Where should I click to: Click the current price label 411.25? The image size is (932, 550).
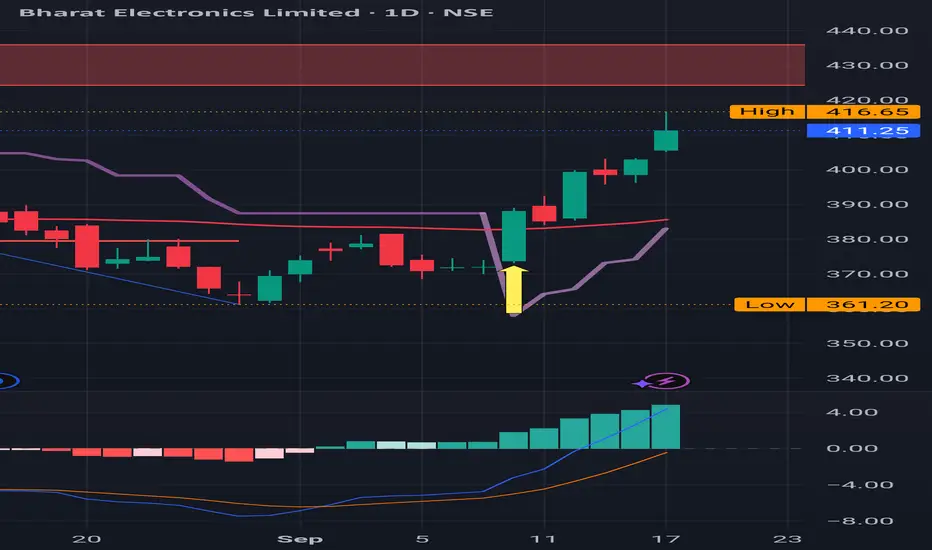[863, 131]
